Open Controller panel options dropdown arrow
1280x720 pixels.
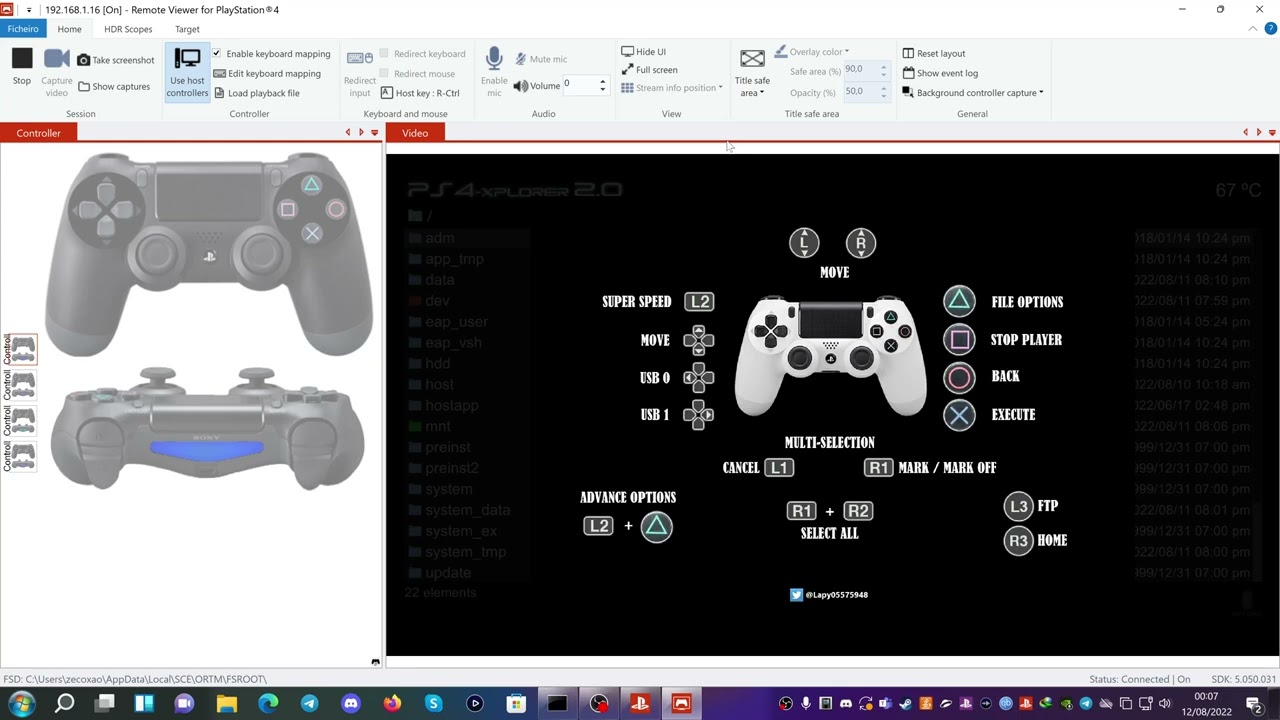click(374, 133)
